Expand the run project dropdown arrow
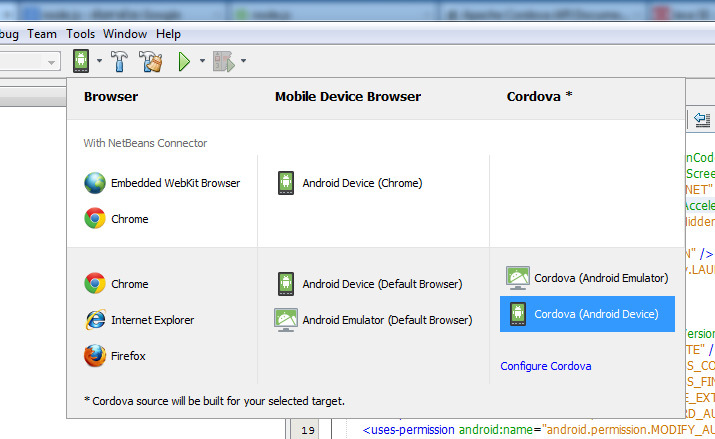 point(202,62)
